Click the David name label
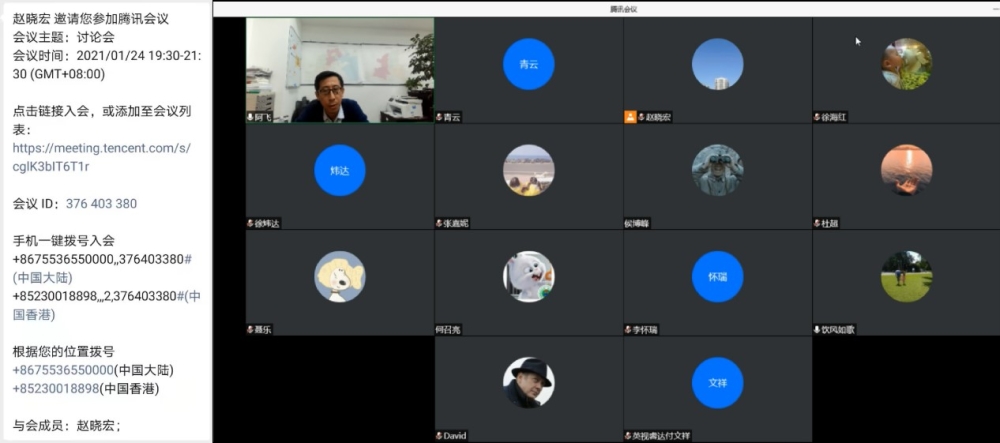The image size is (1000, 443). pyautogui.click(x=455, y=436)
